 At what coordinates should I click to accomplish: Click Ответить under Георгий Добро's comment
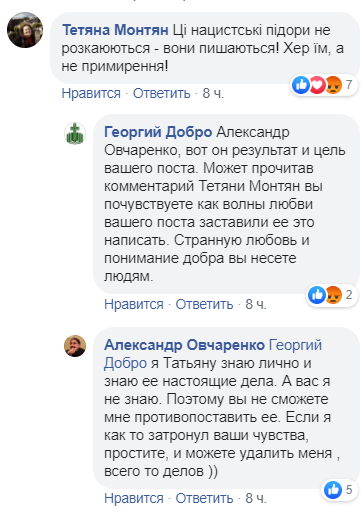click(x=204, y=304)
